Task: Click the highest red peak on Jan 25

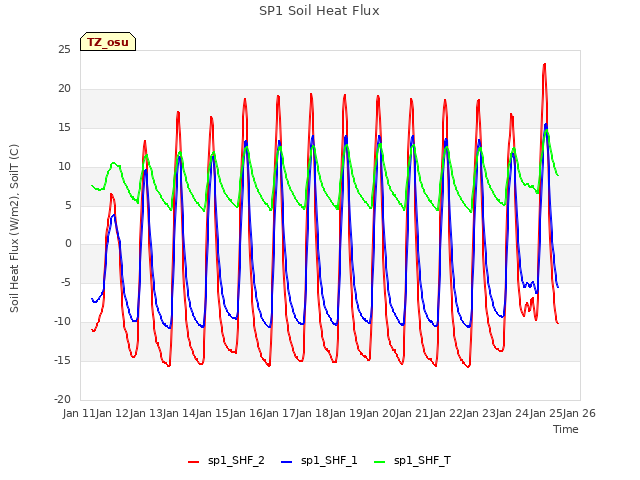Action: coord(544,64)
